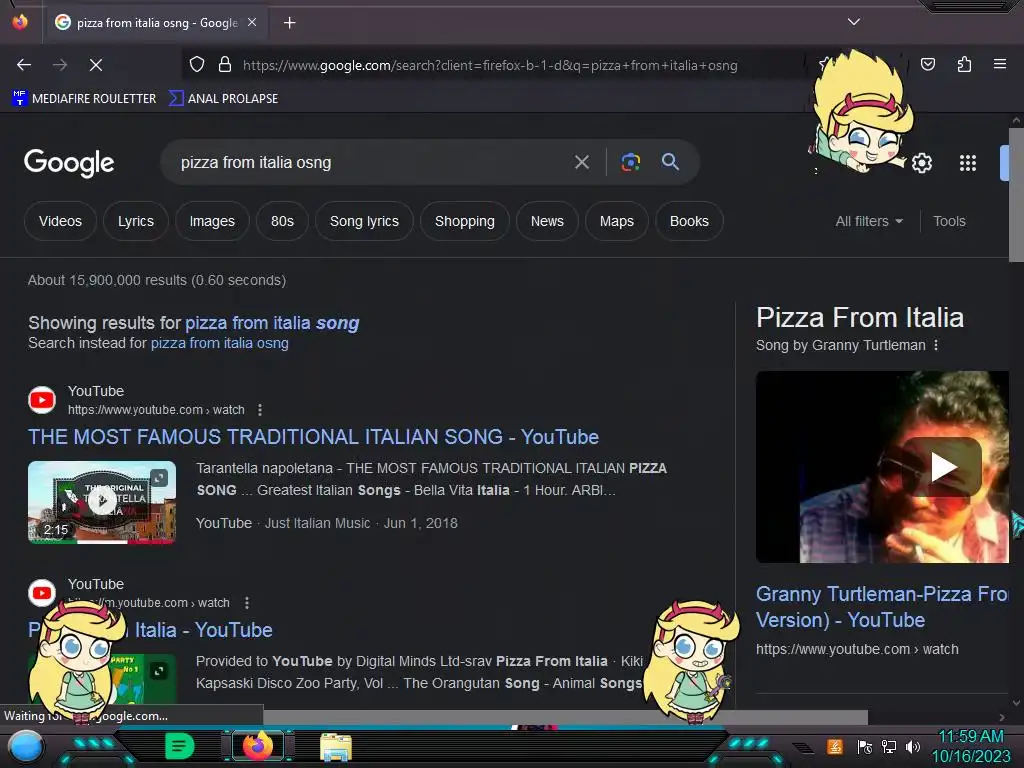The width and height of the screenshot is (1024, 768).
Task: Open the Firefox hamburger menu
Action: pyautogui.click(x=1000, y=64)
